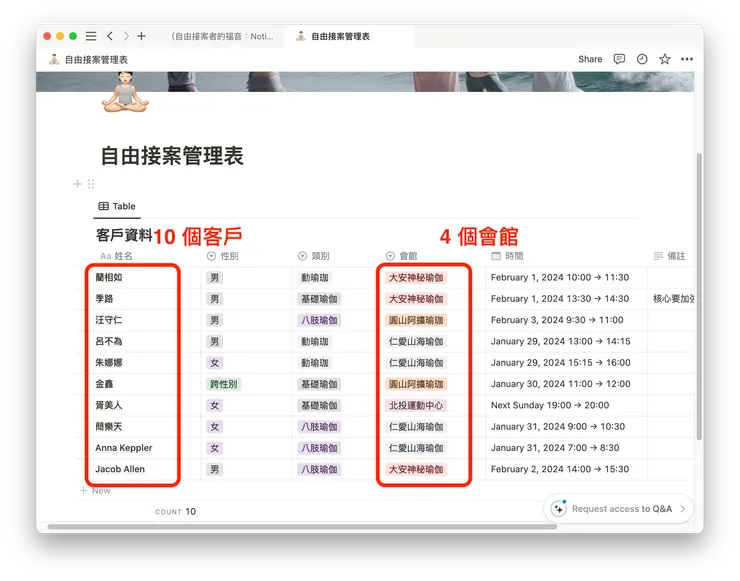
Task: Add a New row to the table
Action: click(96, 490)
